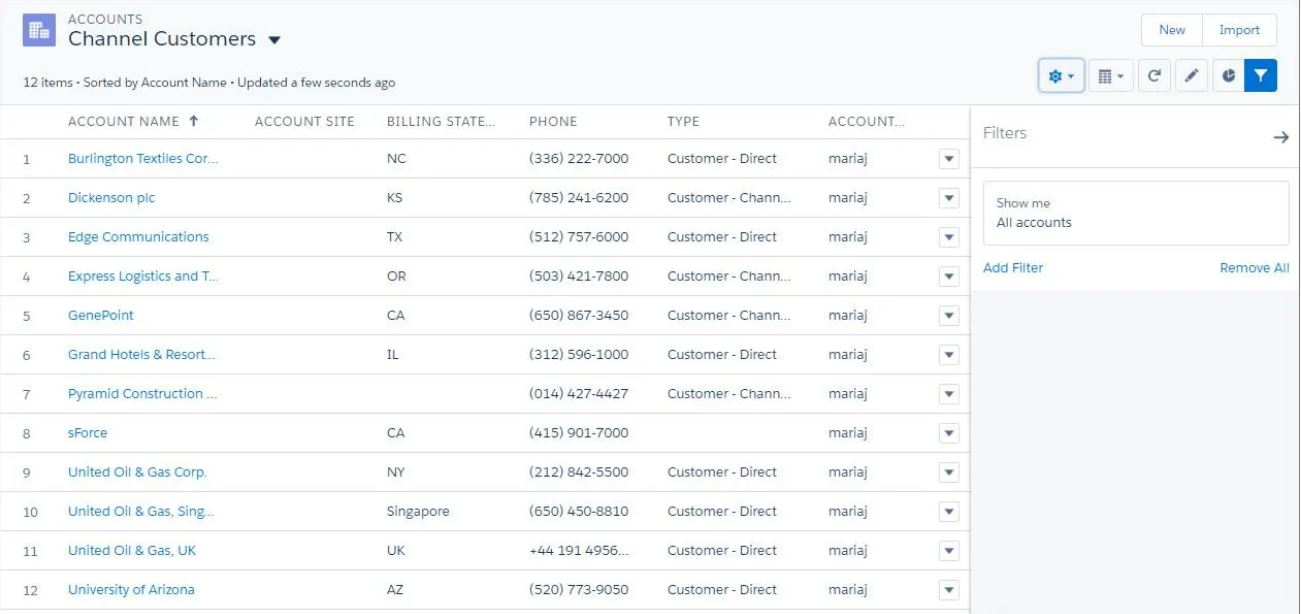Click the Remove All filters link
This screenshot has height=614, width=1301.
1254,268
